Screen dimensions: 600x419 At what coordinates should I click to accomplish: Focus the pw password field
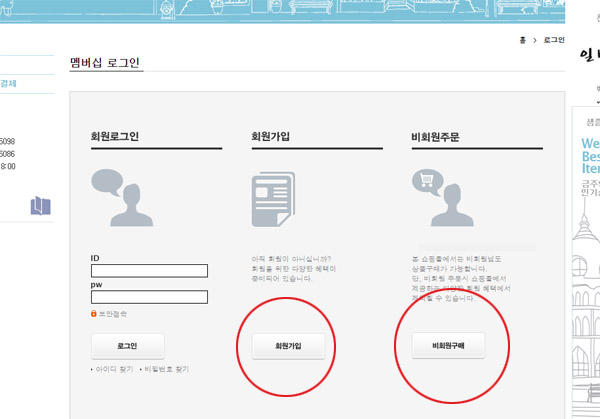tap(149, 297)
